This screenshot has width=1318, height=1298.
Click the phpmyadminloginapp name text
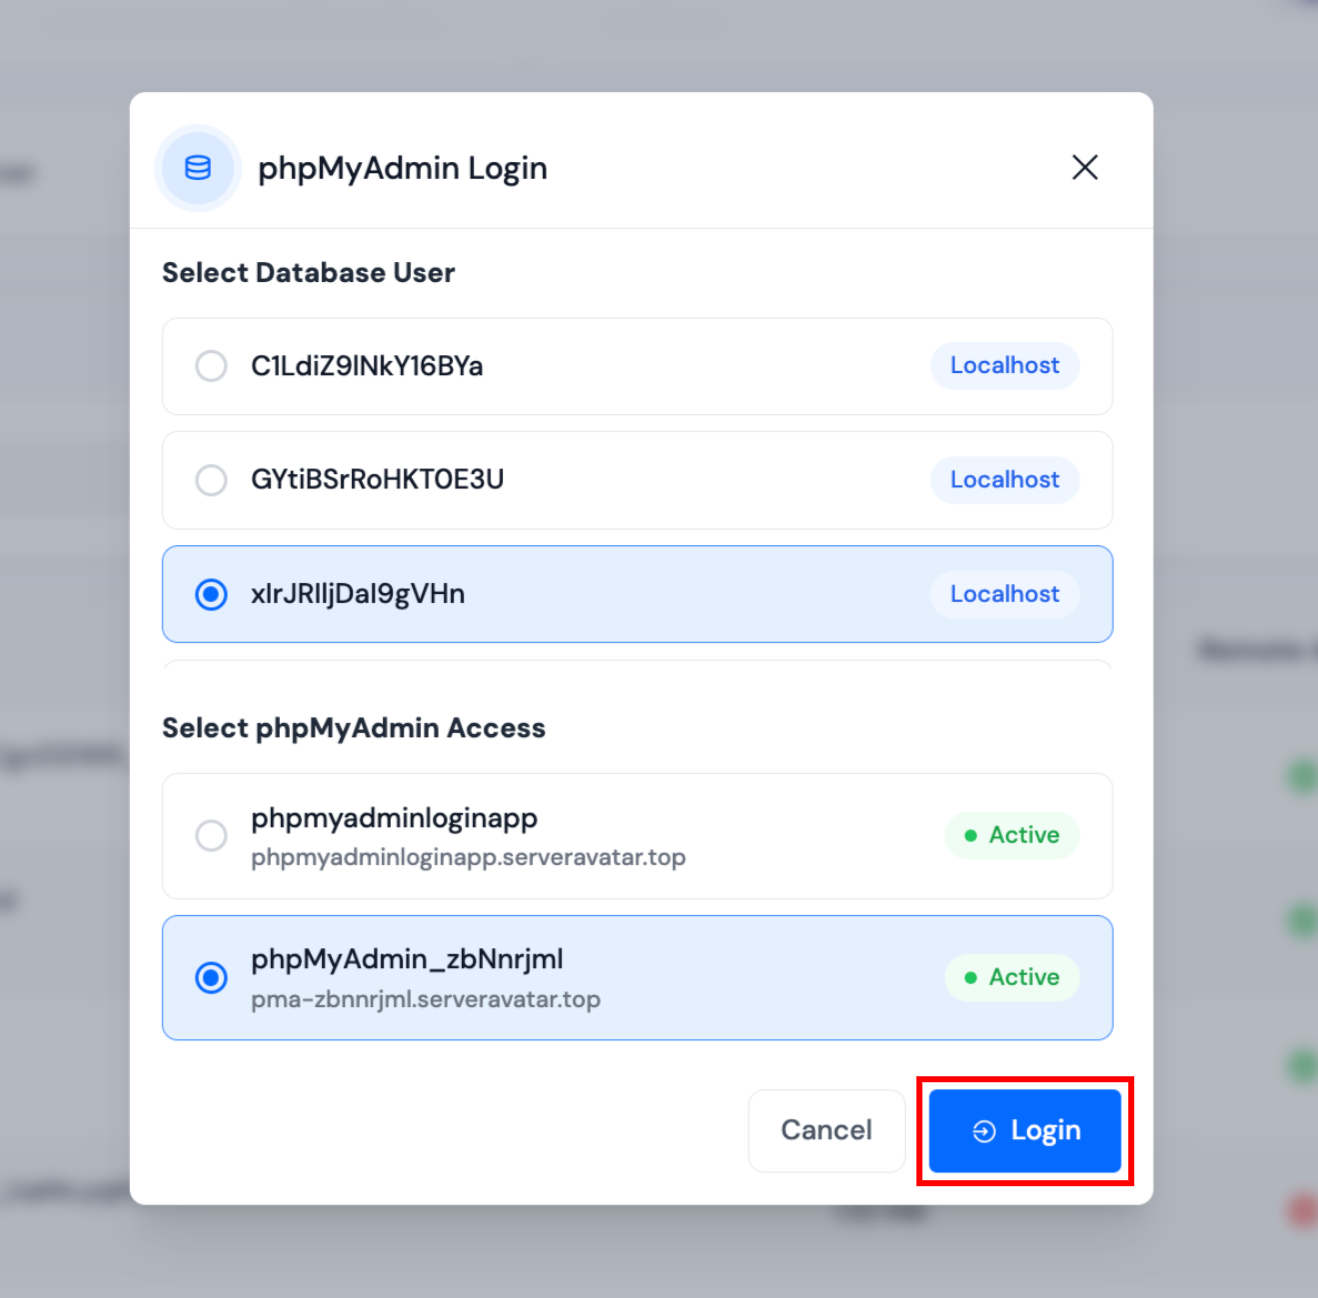394,819
